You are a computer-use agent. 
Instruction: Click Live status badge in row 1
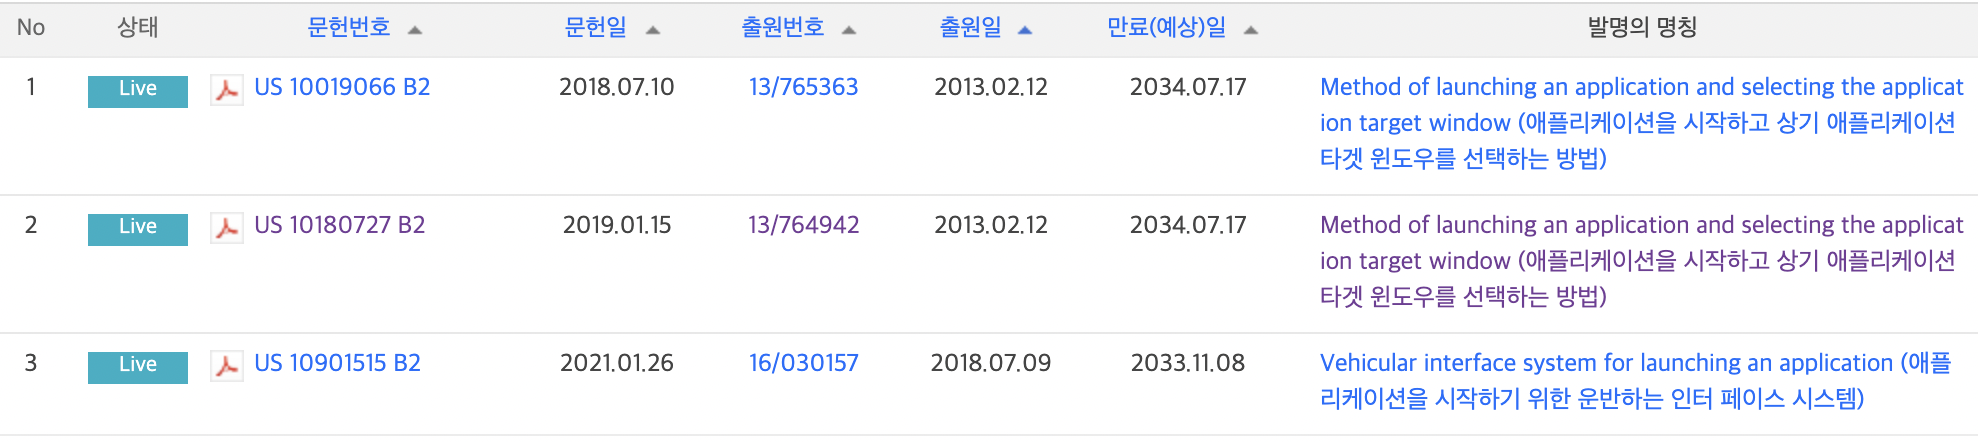point(138,90)
